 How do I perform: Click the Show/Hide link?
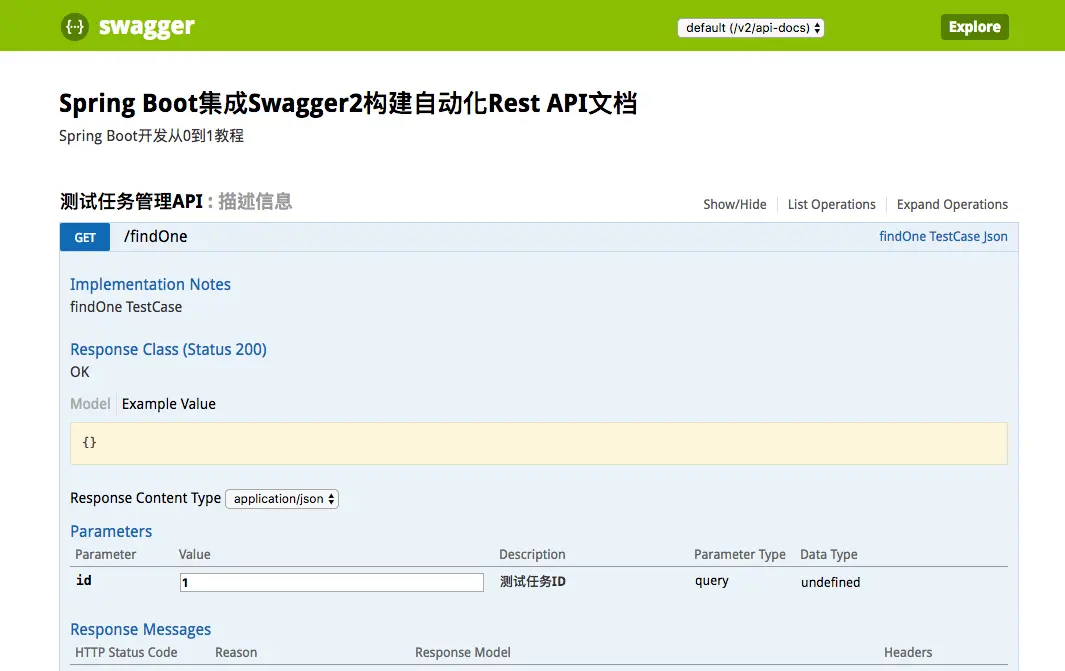[734, 204]
